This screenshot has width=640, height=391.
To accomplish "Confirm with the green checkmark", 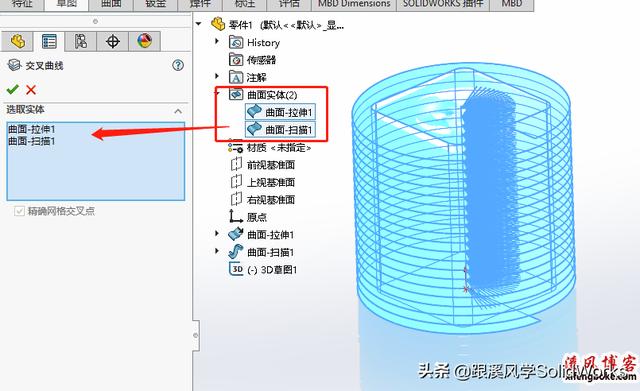I will [x=13, y=89].
